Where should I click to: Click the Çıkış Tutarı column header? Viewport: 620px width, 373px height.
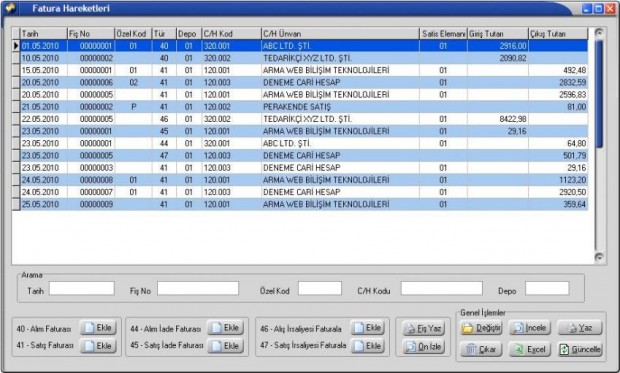[x=558, y=34]
